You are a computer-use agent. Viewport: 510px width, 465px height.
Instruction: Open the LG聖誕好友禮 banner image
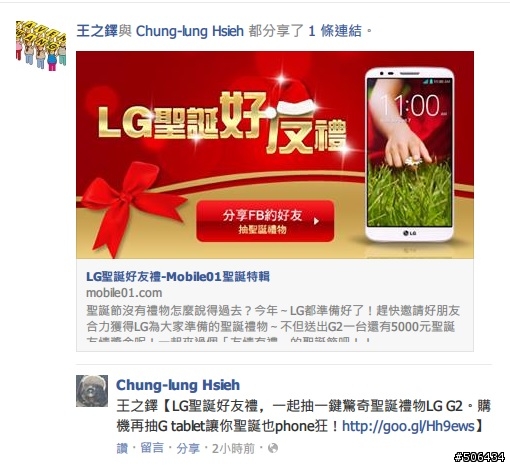[x=275, y=155]
